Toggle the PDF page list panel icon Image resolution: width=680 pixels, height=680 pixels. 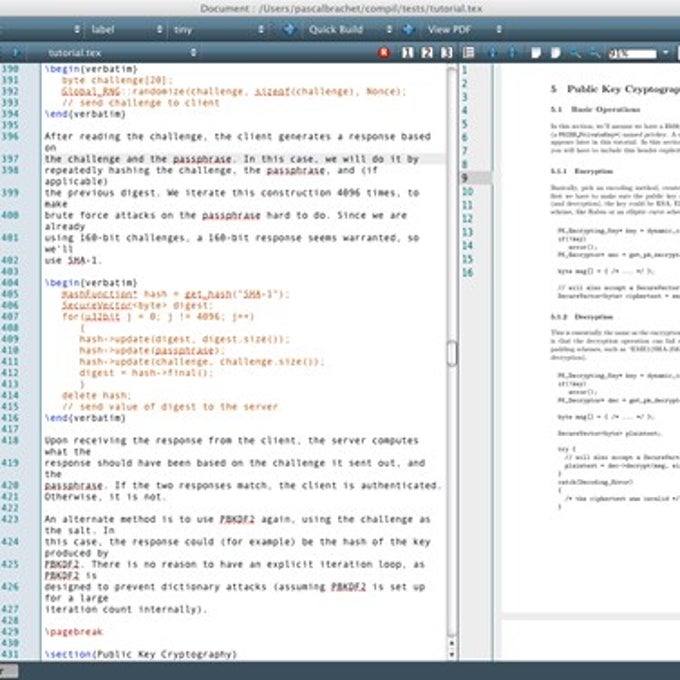[468, 53]
